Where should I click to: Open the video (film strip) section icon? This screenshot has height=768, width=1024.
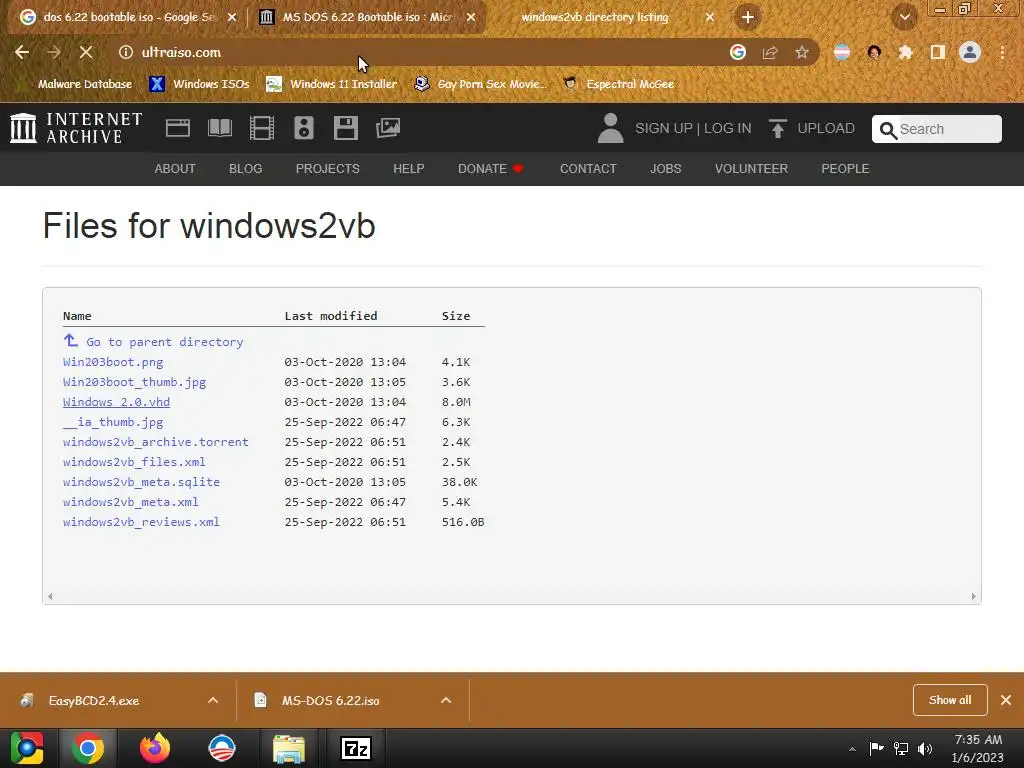[x=262, y=128]
